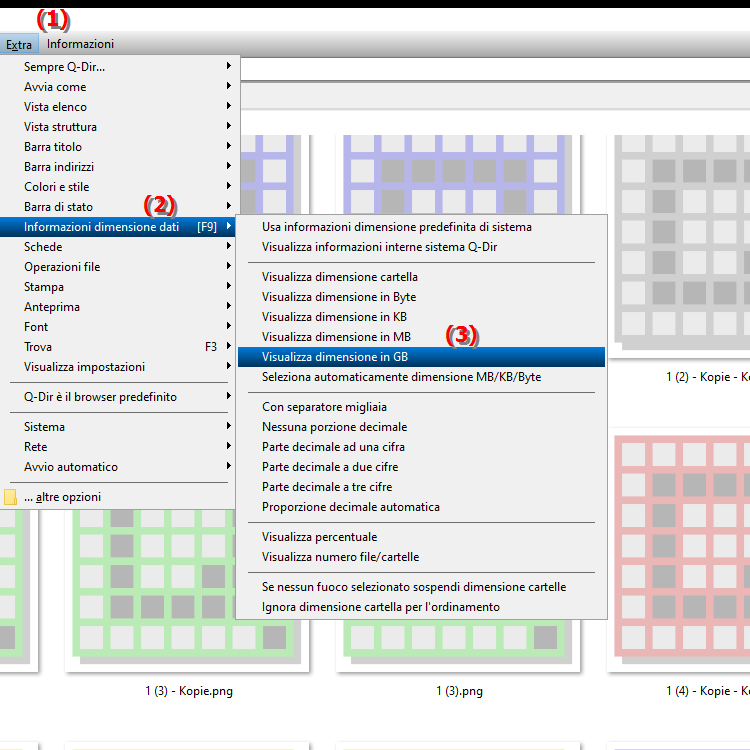Toggle Con separatore migliaia
This screenshot has width=750, height=750.
pos(421,407)
